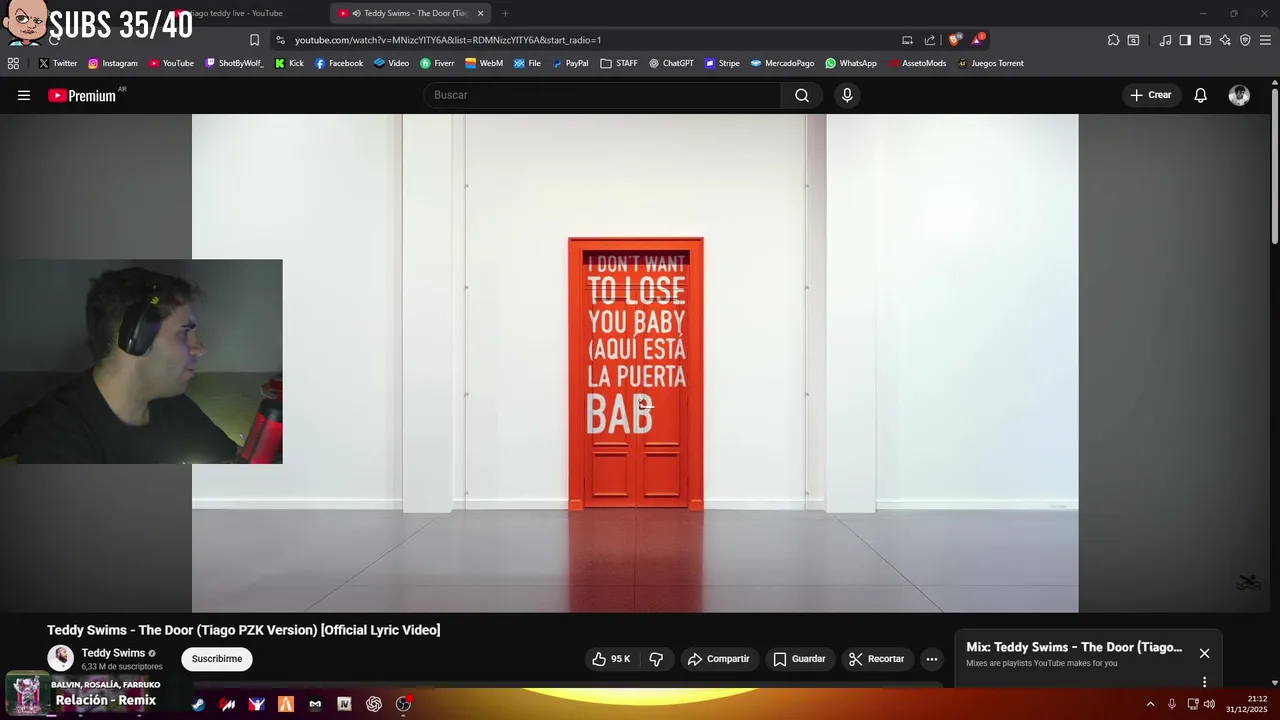Open Steam from the taskbar
1280x720 pixels.
(x=198, y=704)
